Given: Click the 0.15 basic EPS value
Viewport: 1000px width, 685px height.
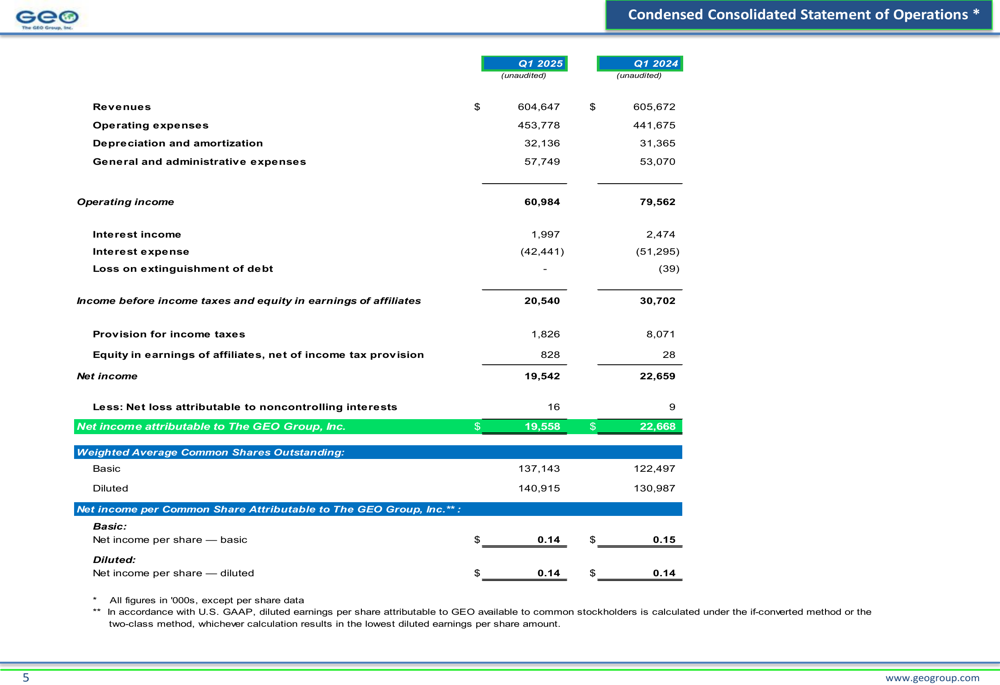Looking at the screenshot, I should click(x=664, y=540).
